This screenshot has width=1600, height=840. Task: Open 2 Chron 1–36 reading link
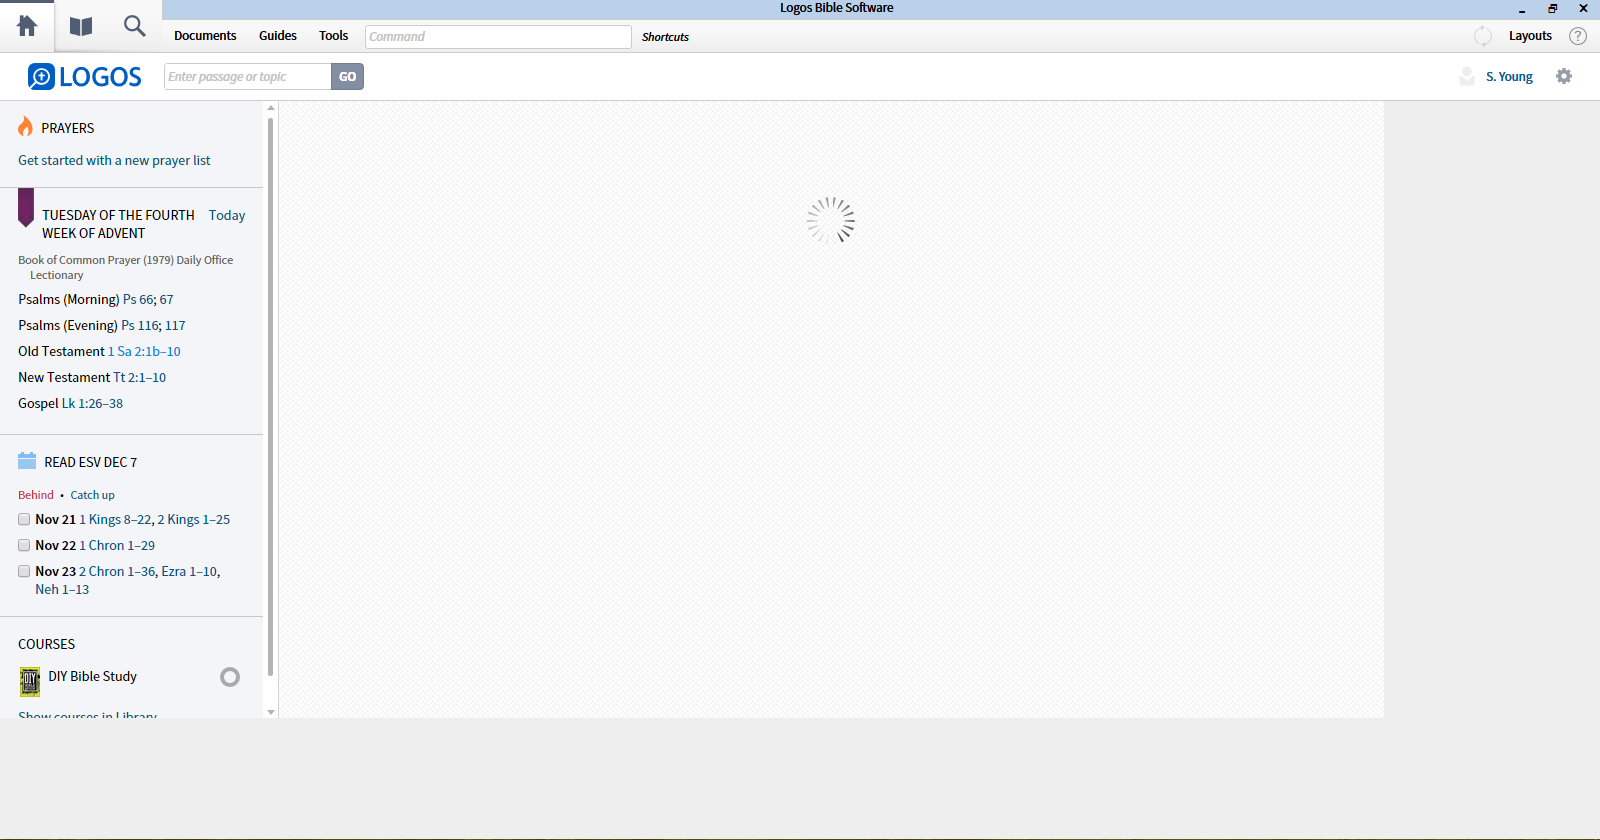[117, 571]
